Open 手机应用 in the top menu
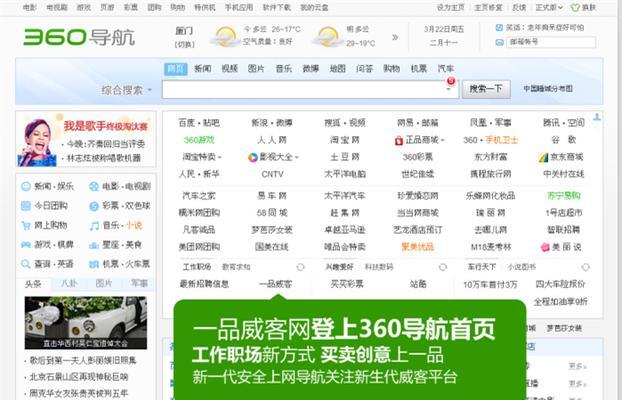The image size is (622, 400). click(239, 8)
